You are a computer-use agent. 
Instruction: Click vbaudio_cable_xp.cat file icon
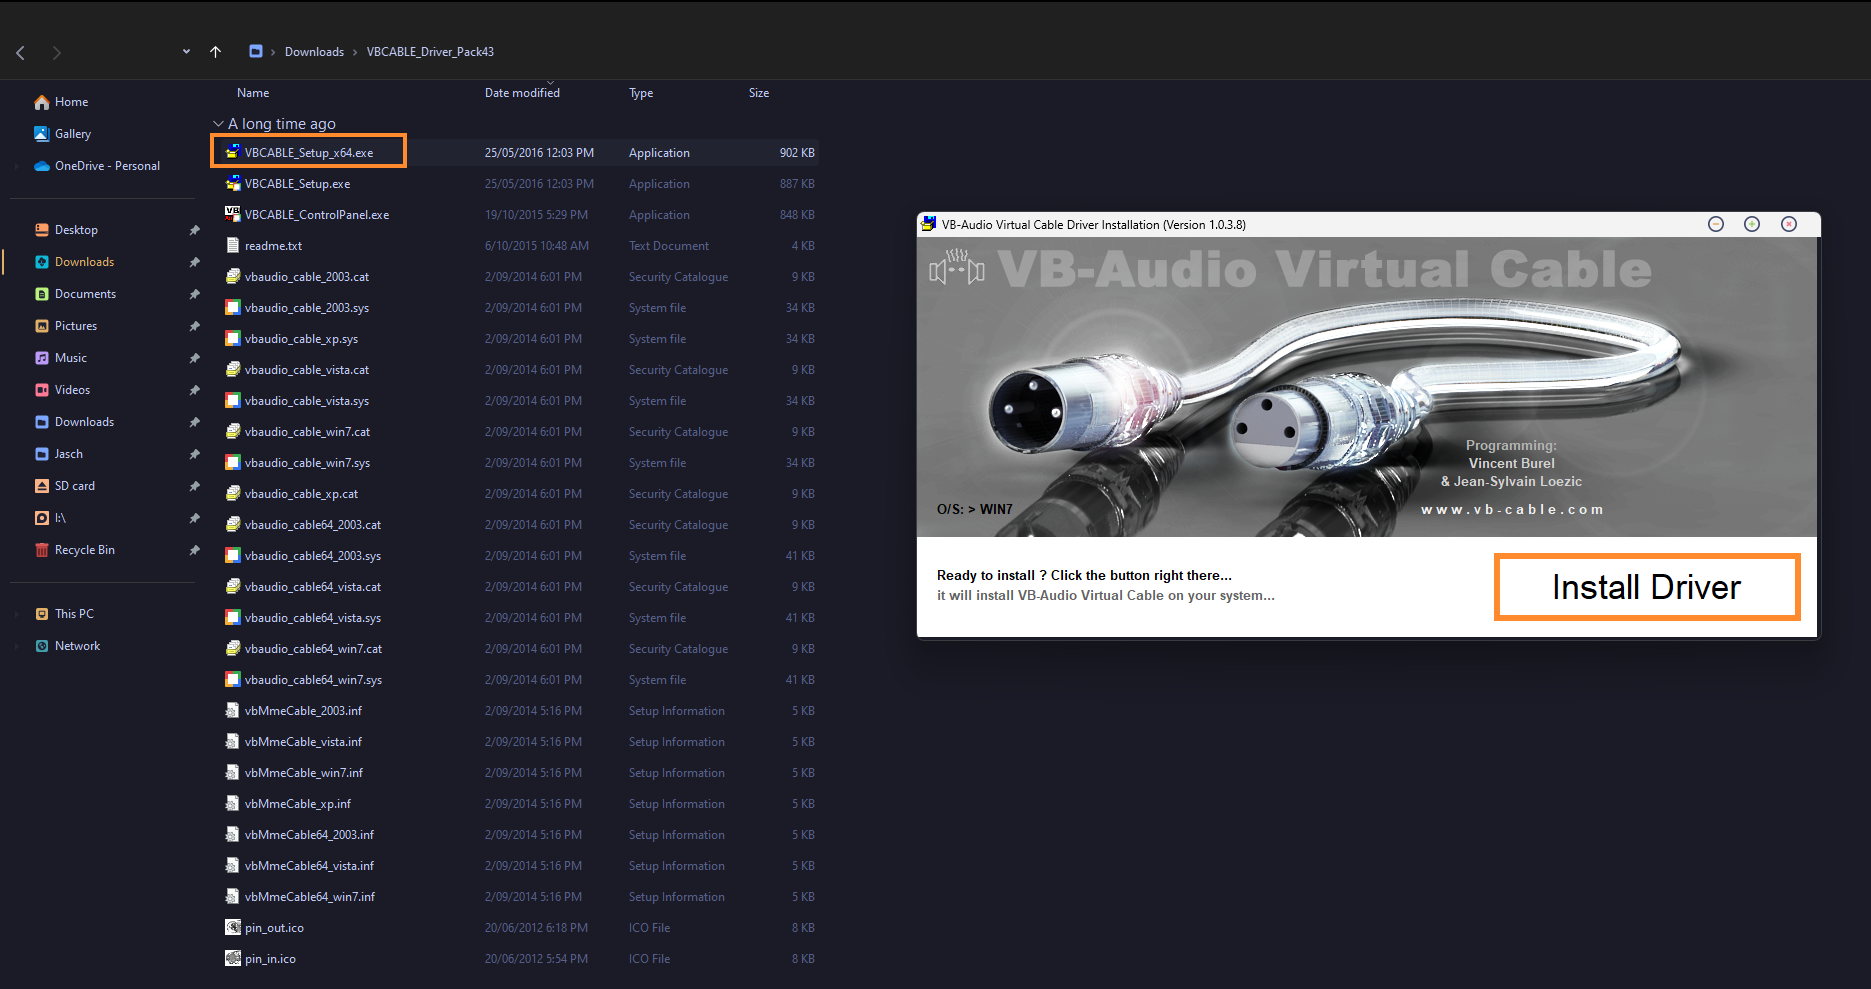[232, 493]
